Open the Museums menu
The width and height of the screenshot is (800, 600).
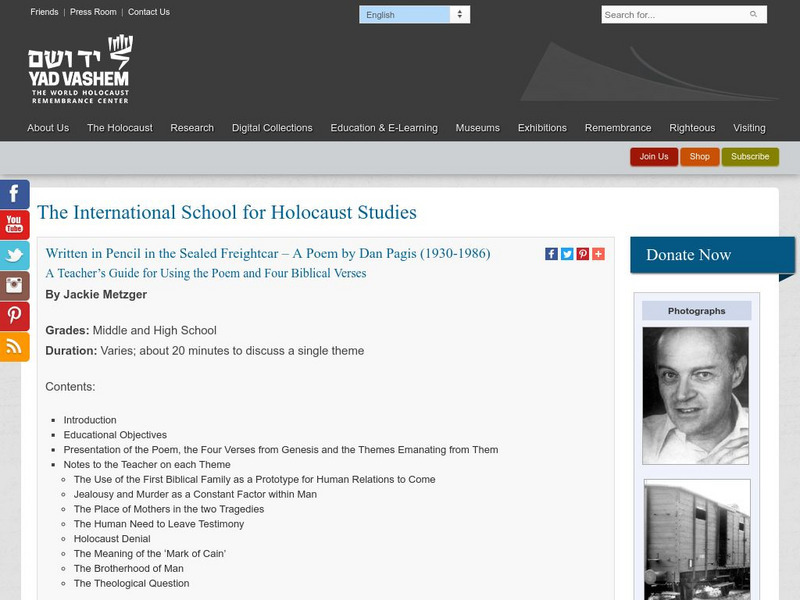point(478,128)
